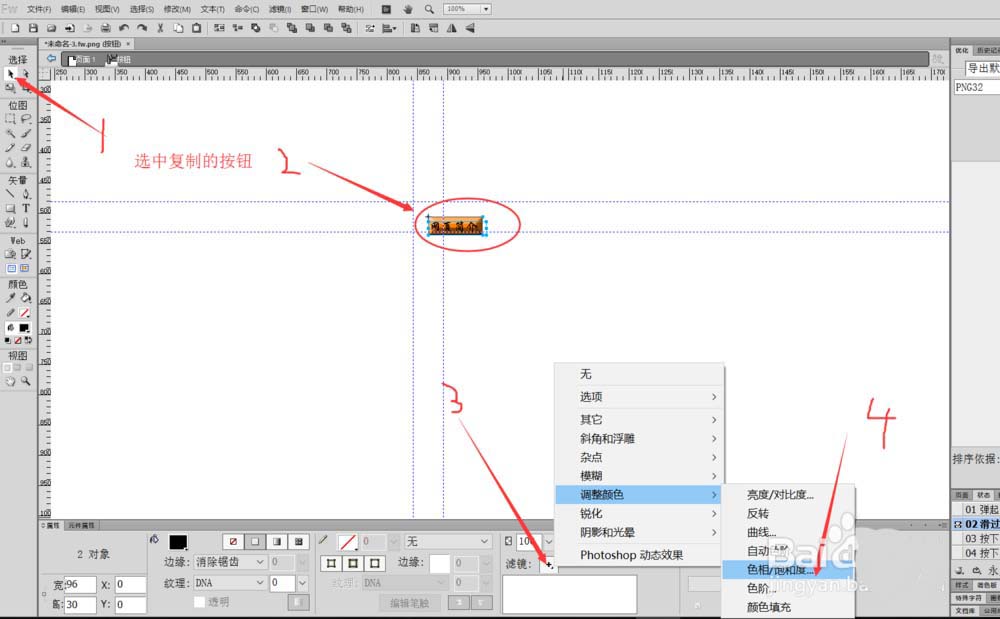This screenshot has width=1000, height=619.
Task: Switch to the 元件属性 tab
Action: 81,525
